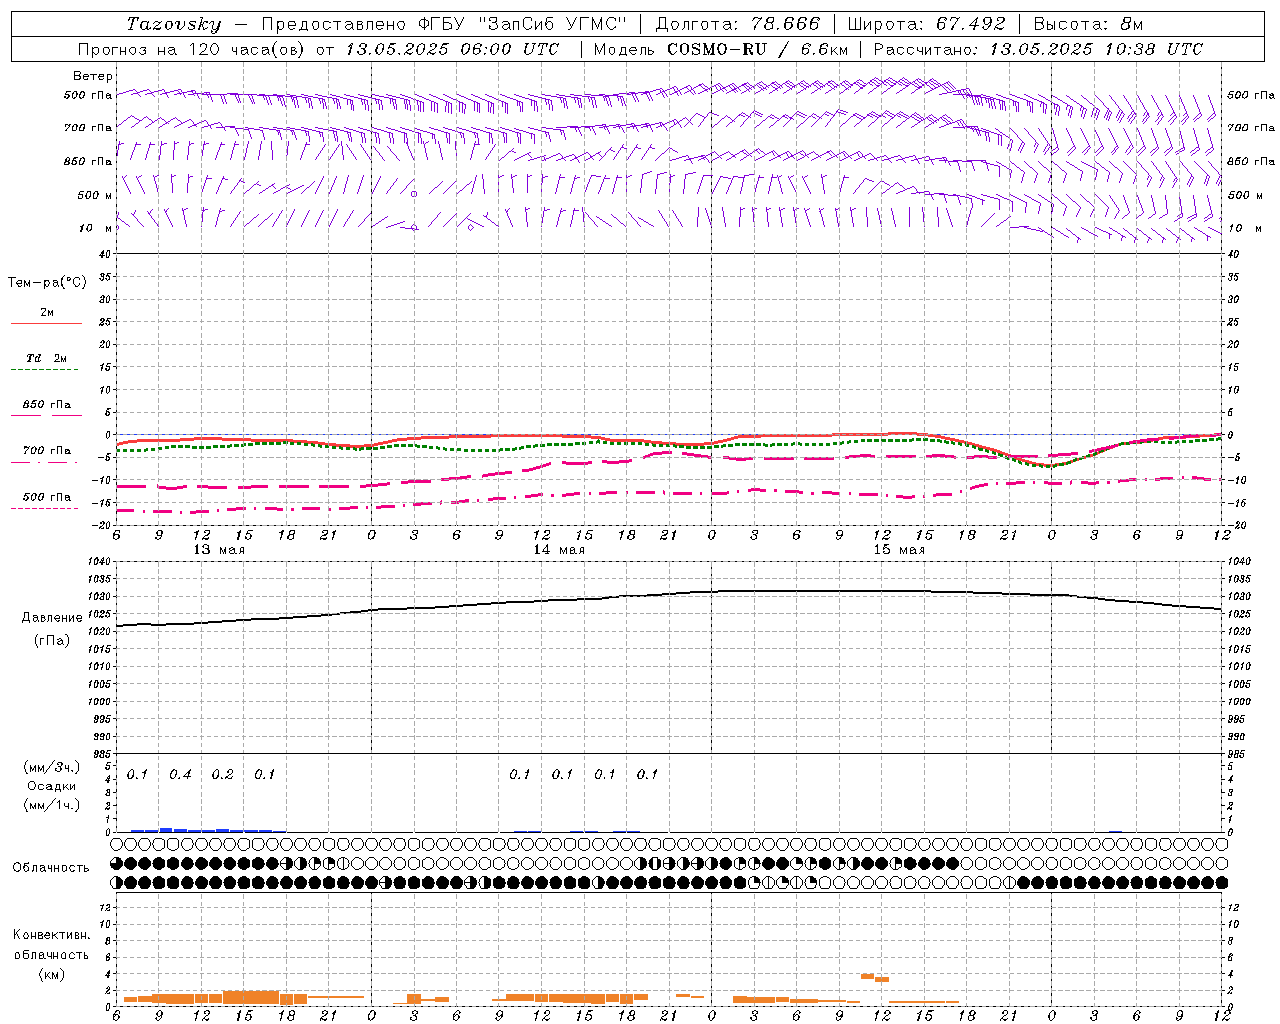Click the Конвективн. panel label
The height and width of the screenshot is (1024, 1280).
coord(52,936)
